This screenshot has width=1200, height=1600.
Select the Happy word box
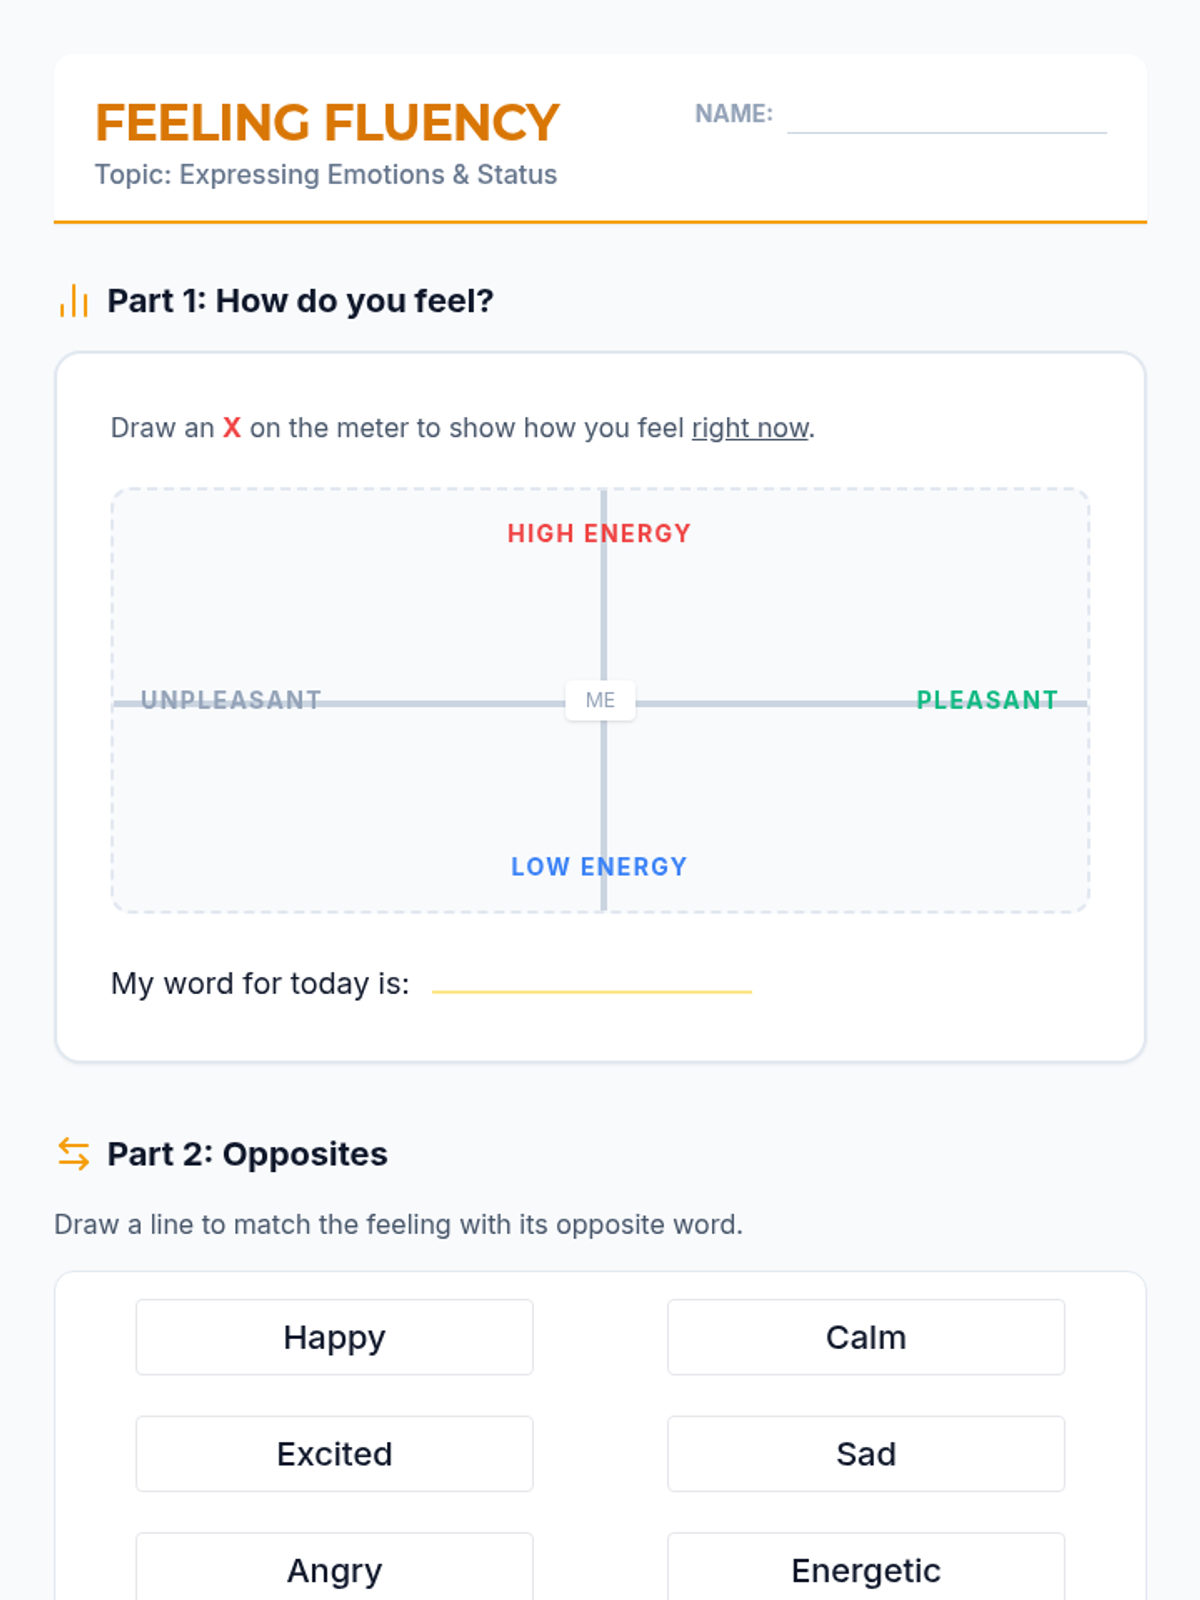(x=334, y=1337)
